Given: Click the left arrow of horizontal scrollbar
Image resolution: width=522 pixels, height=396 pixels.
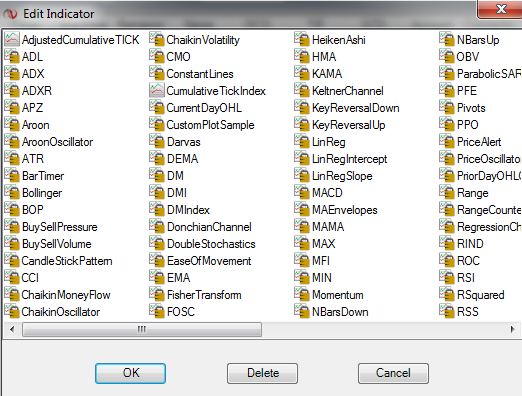Looking at the screenshot, I should 12,329.
